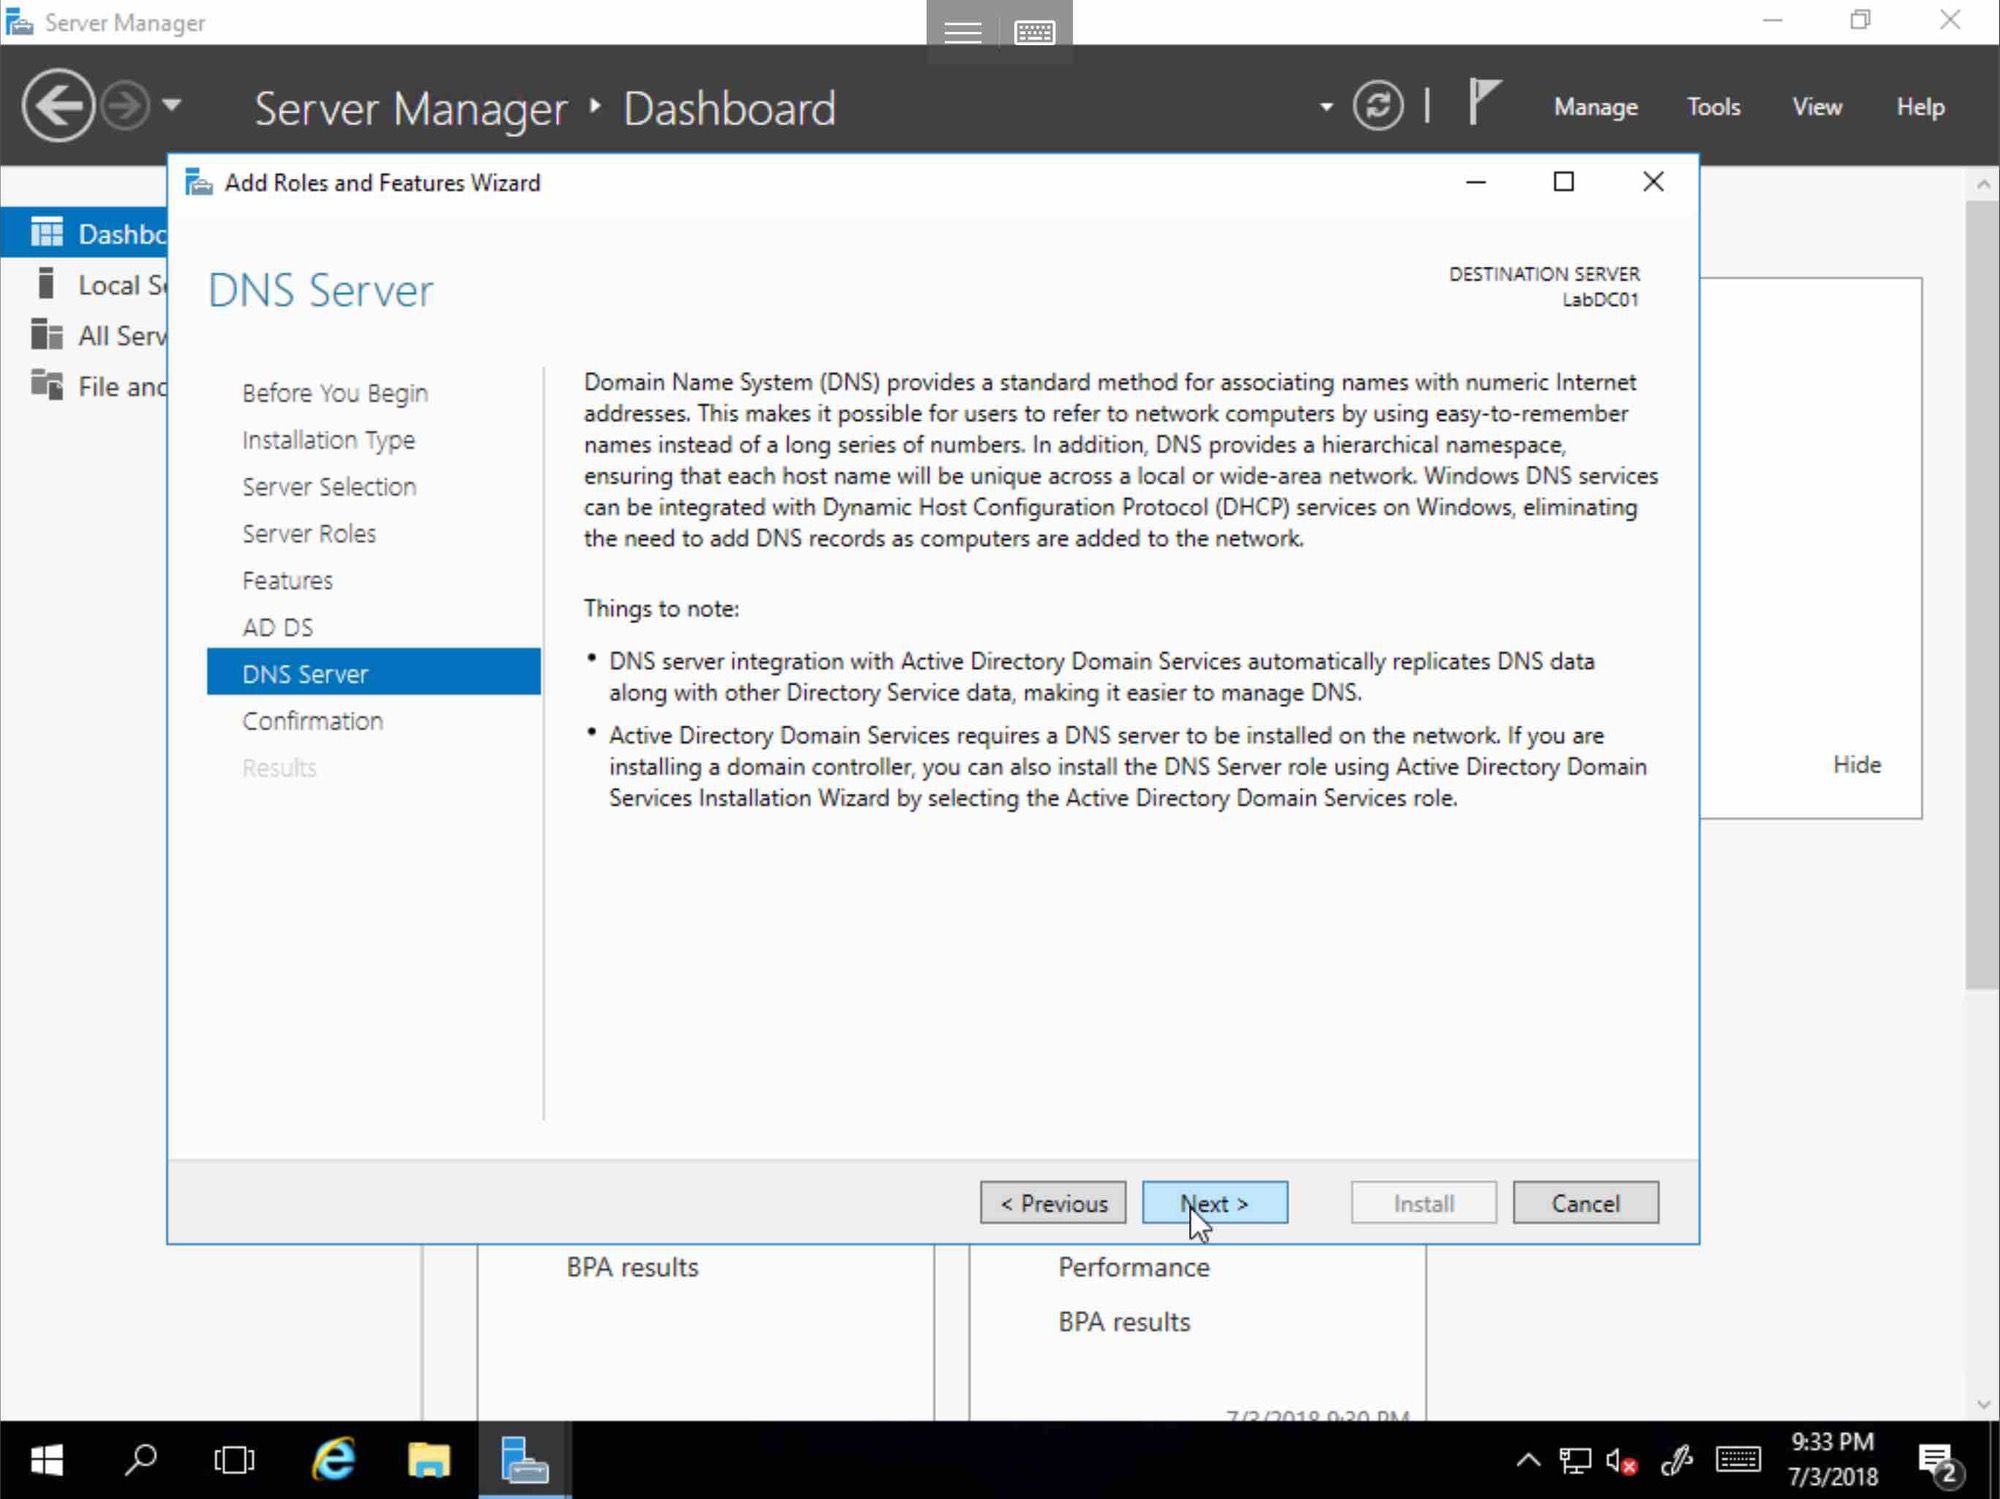Open the on-screen keyboard from session bar
Image resolution: width=2000 pixels, height=1499 pixels.
[x=1034, y=32]
